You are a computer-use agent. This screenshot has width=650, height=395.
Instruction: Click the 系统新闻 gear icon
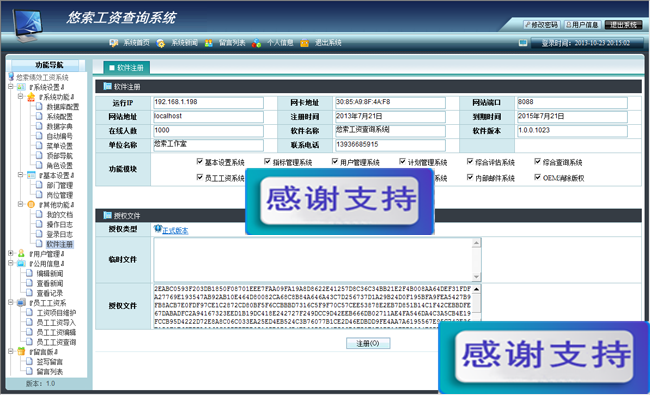tap(161, 43)
